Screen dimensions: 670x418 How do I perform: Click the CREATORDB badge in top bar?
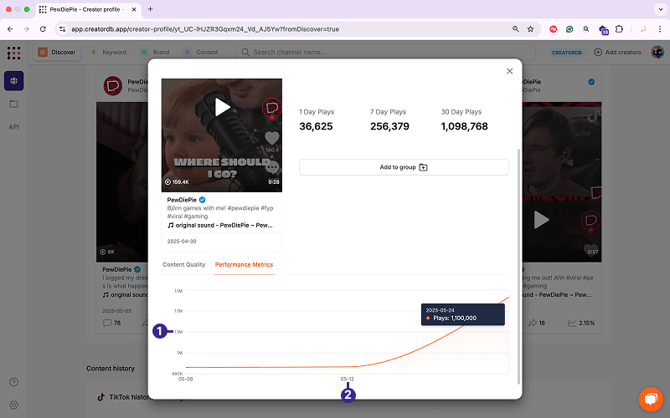[567, 53]
